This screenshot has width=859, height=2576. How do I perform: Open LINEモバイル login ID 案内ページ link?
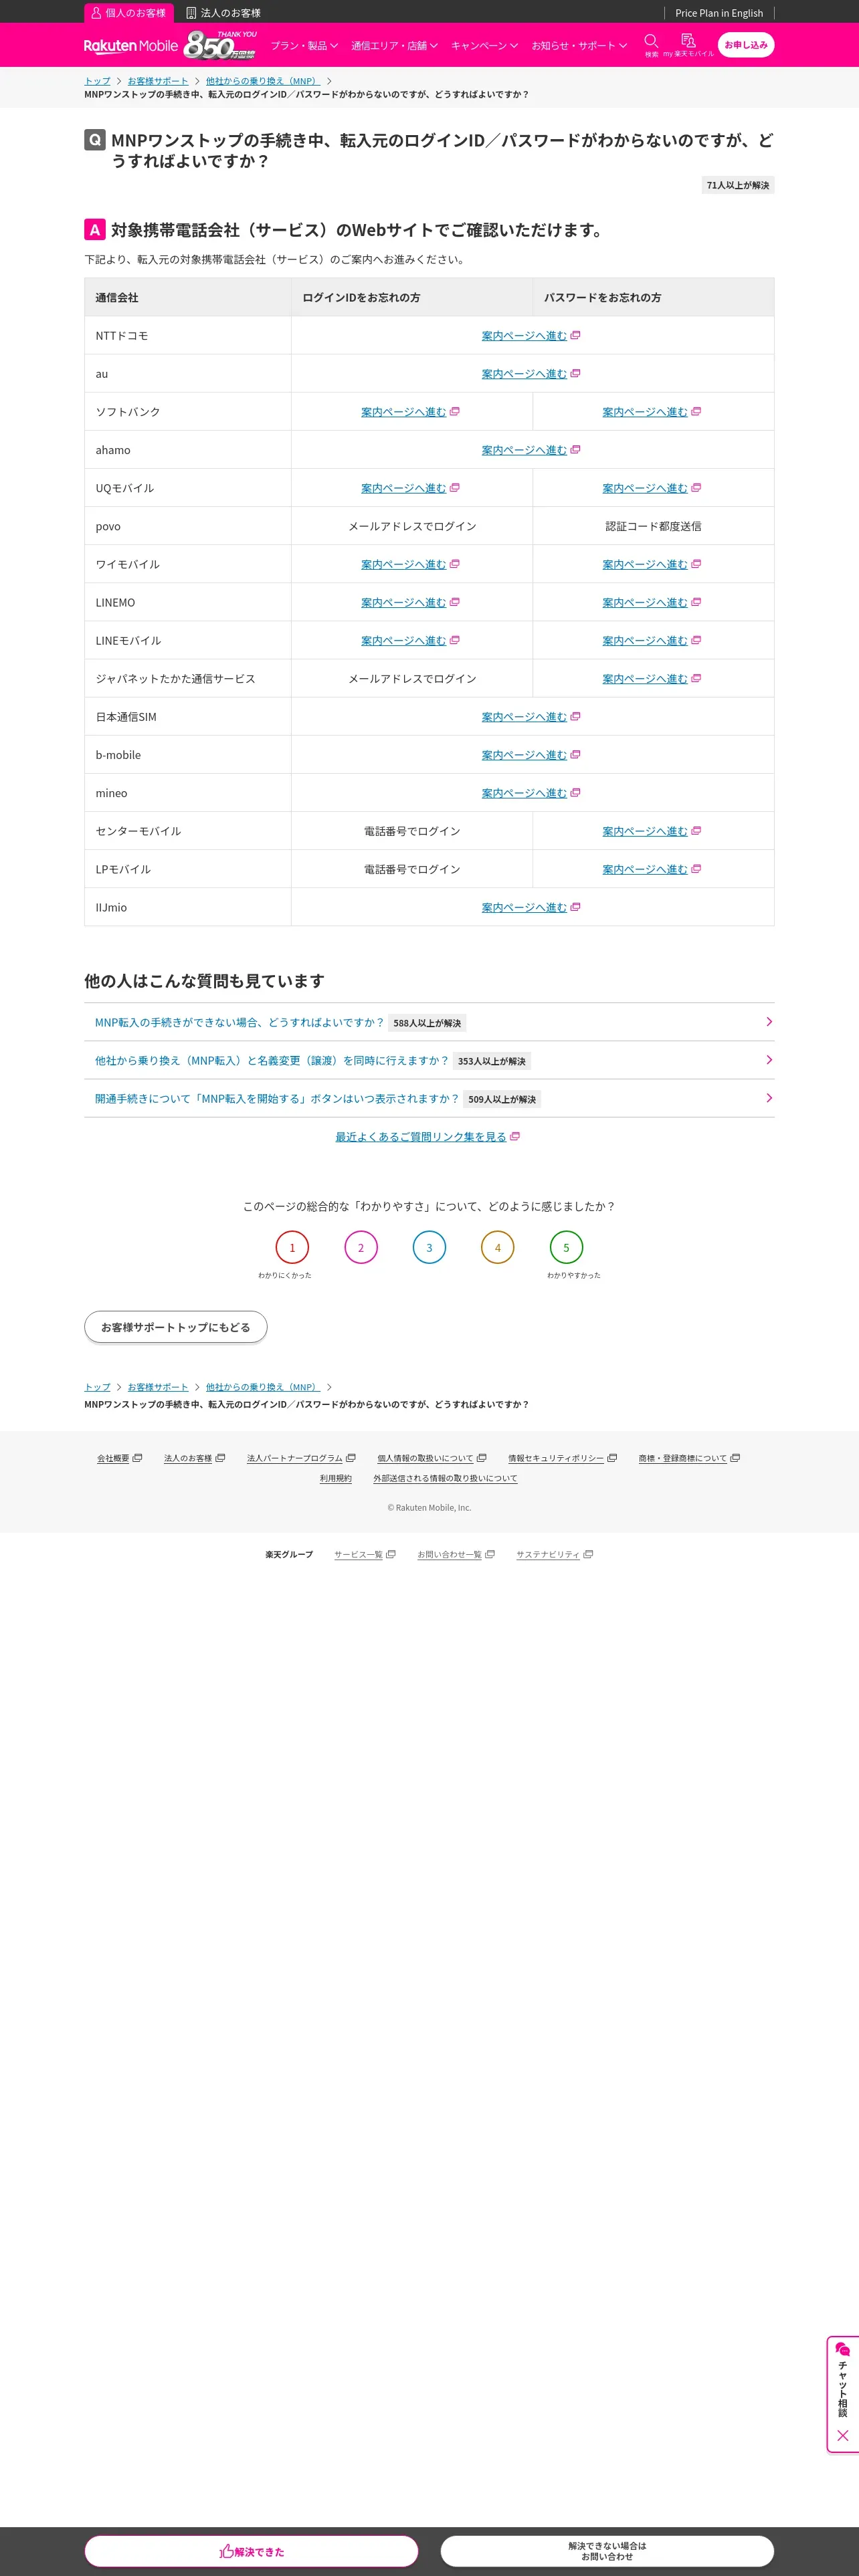click(x=410, y=640)
